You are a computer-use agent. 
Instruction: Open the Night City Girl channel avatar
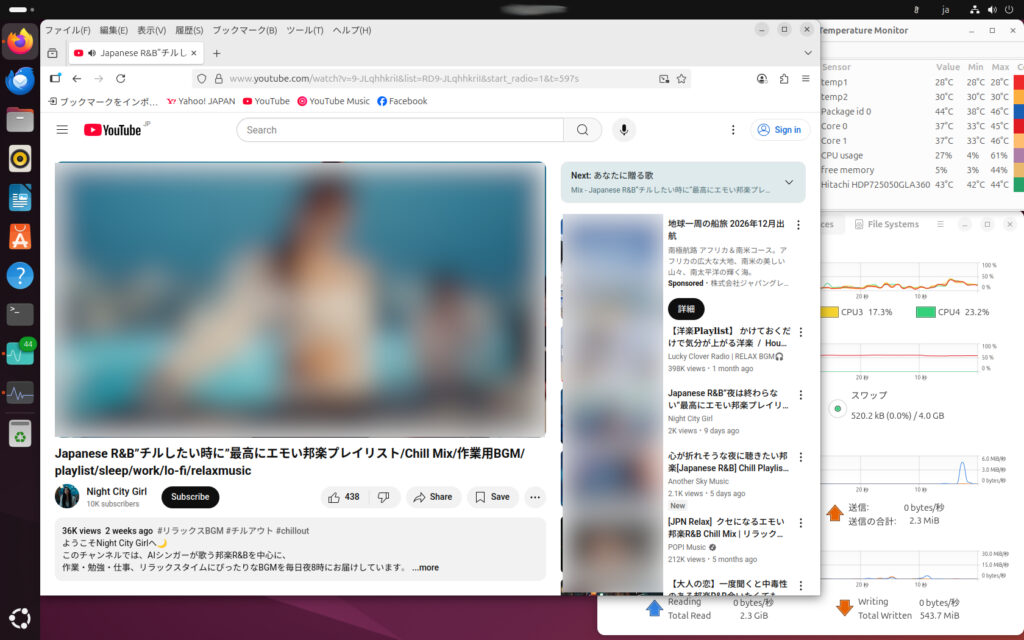(x=67, y=496)
